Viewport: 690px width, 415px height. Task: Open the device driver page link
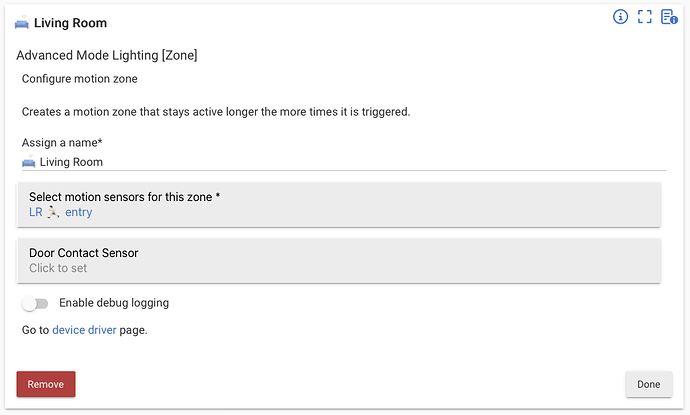84,329
